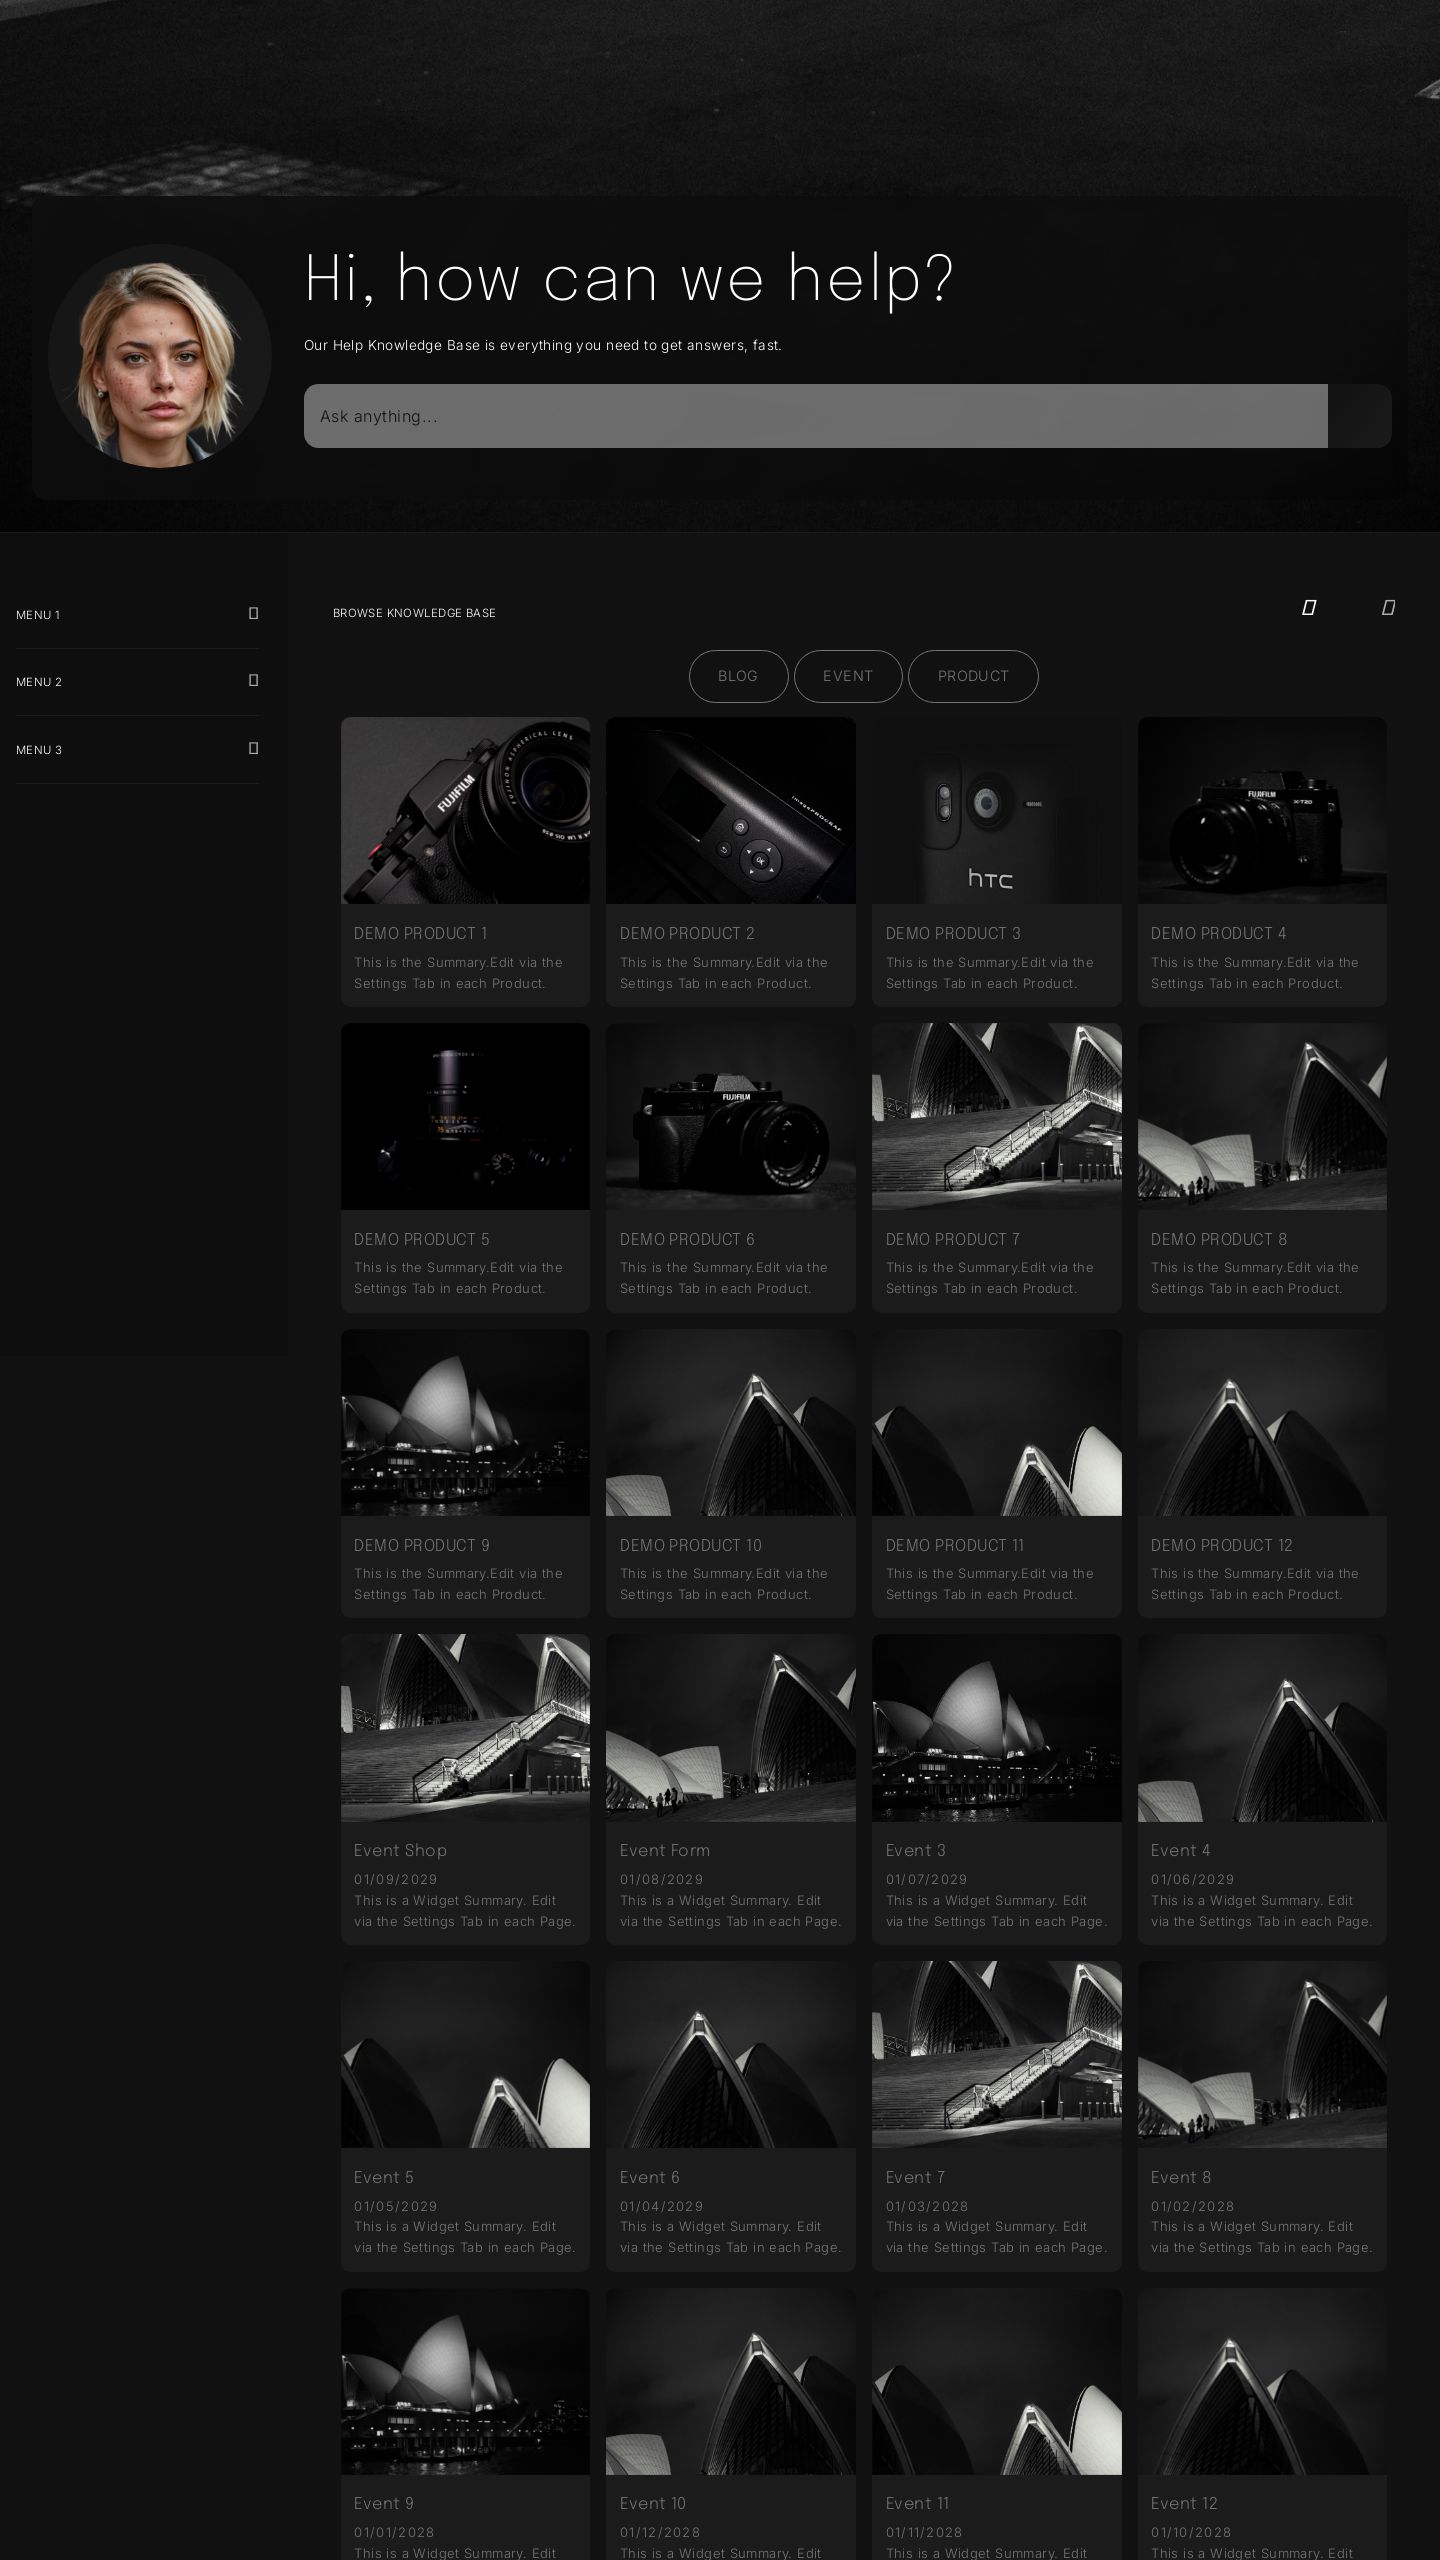Click the dark search submit button
Image resolution: width=1440 pixels, height=2560 pixels.
point(1359,416)
